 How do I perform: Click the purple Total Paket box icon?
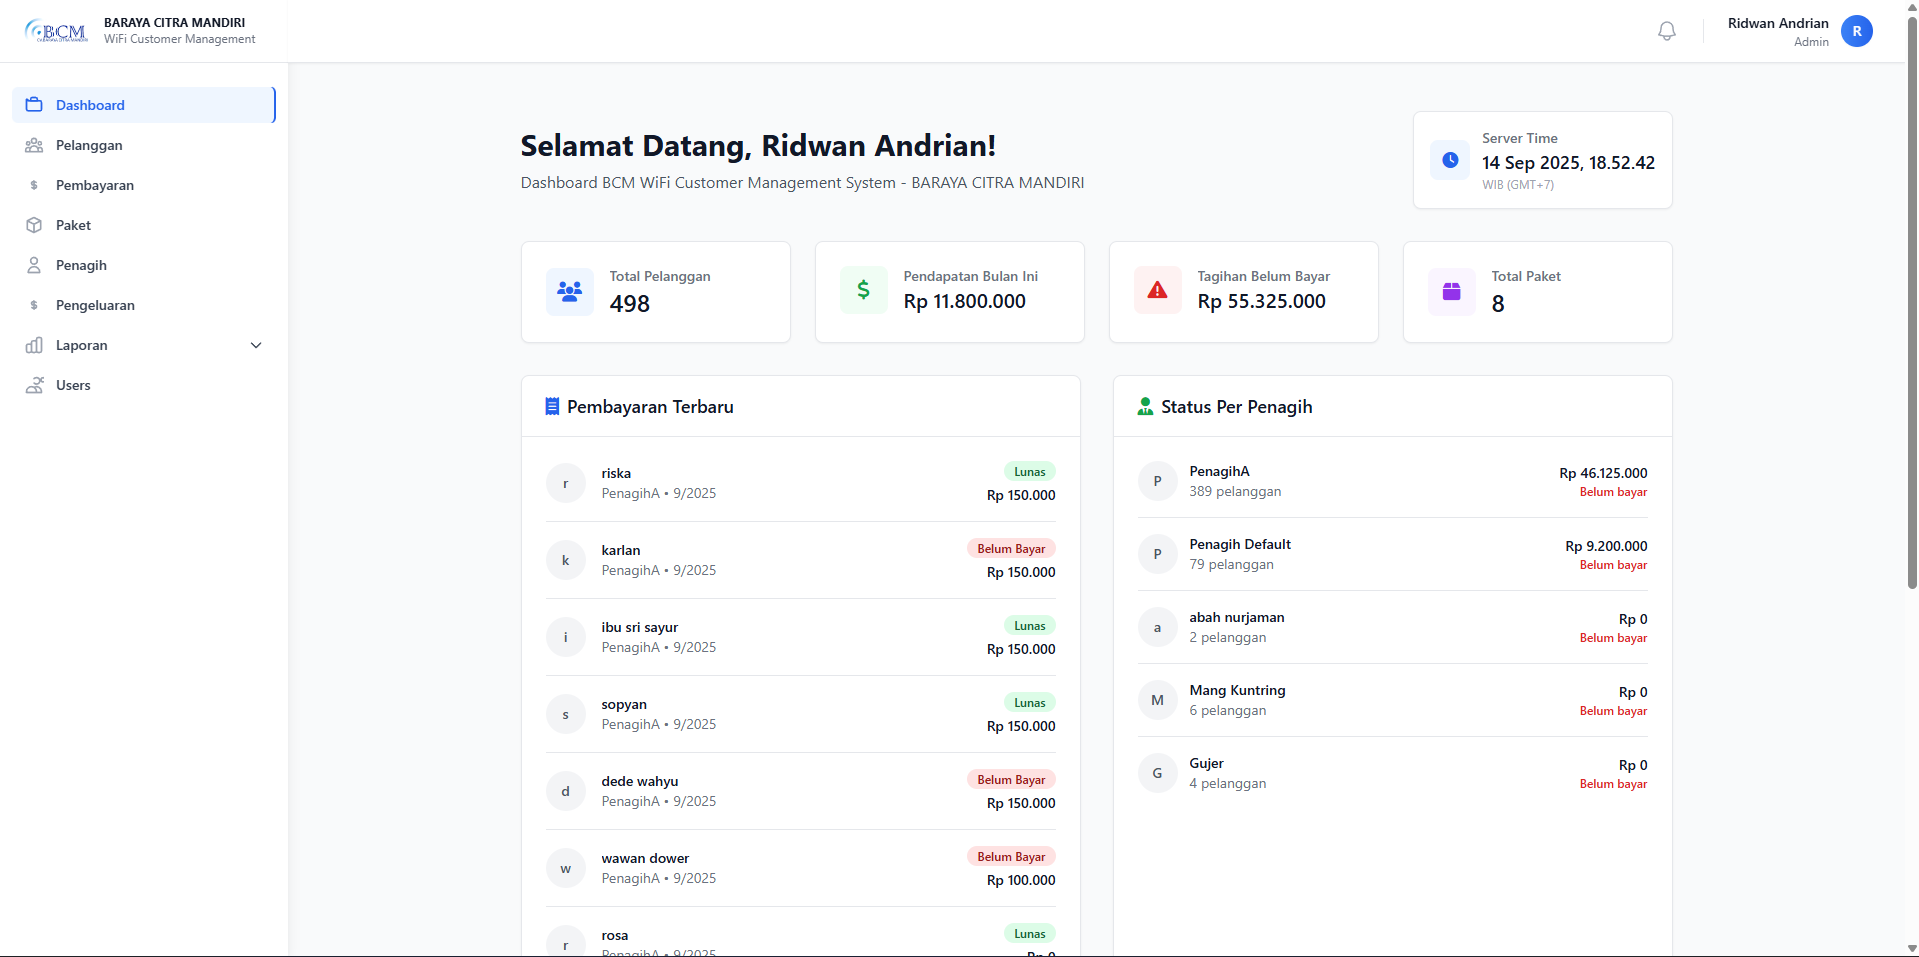1451,291
